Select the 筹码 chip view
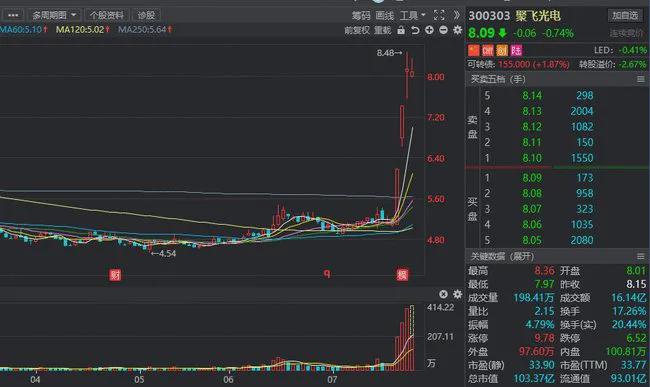650x387 pixels. coord(361,16)
